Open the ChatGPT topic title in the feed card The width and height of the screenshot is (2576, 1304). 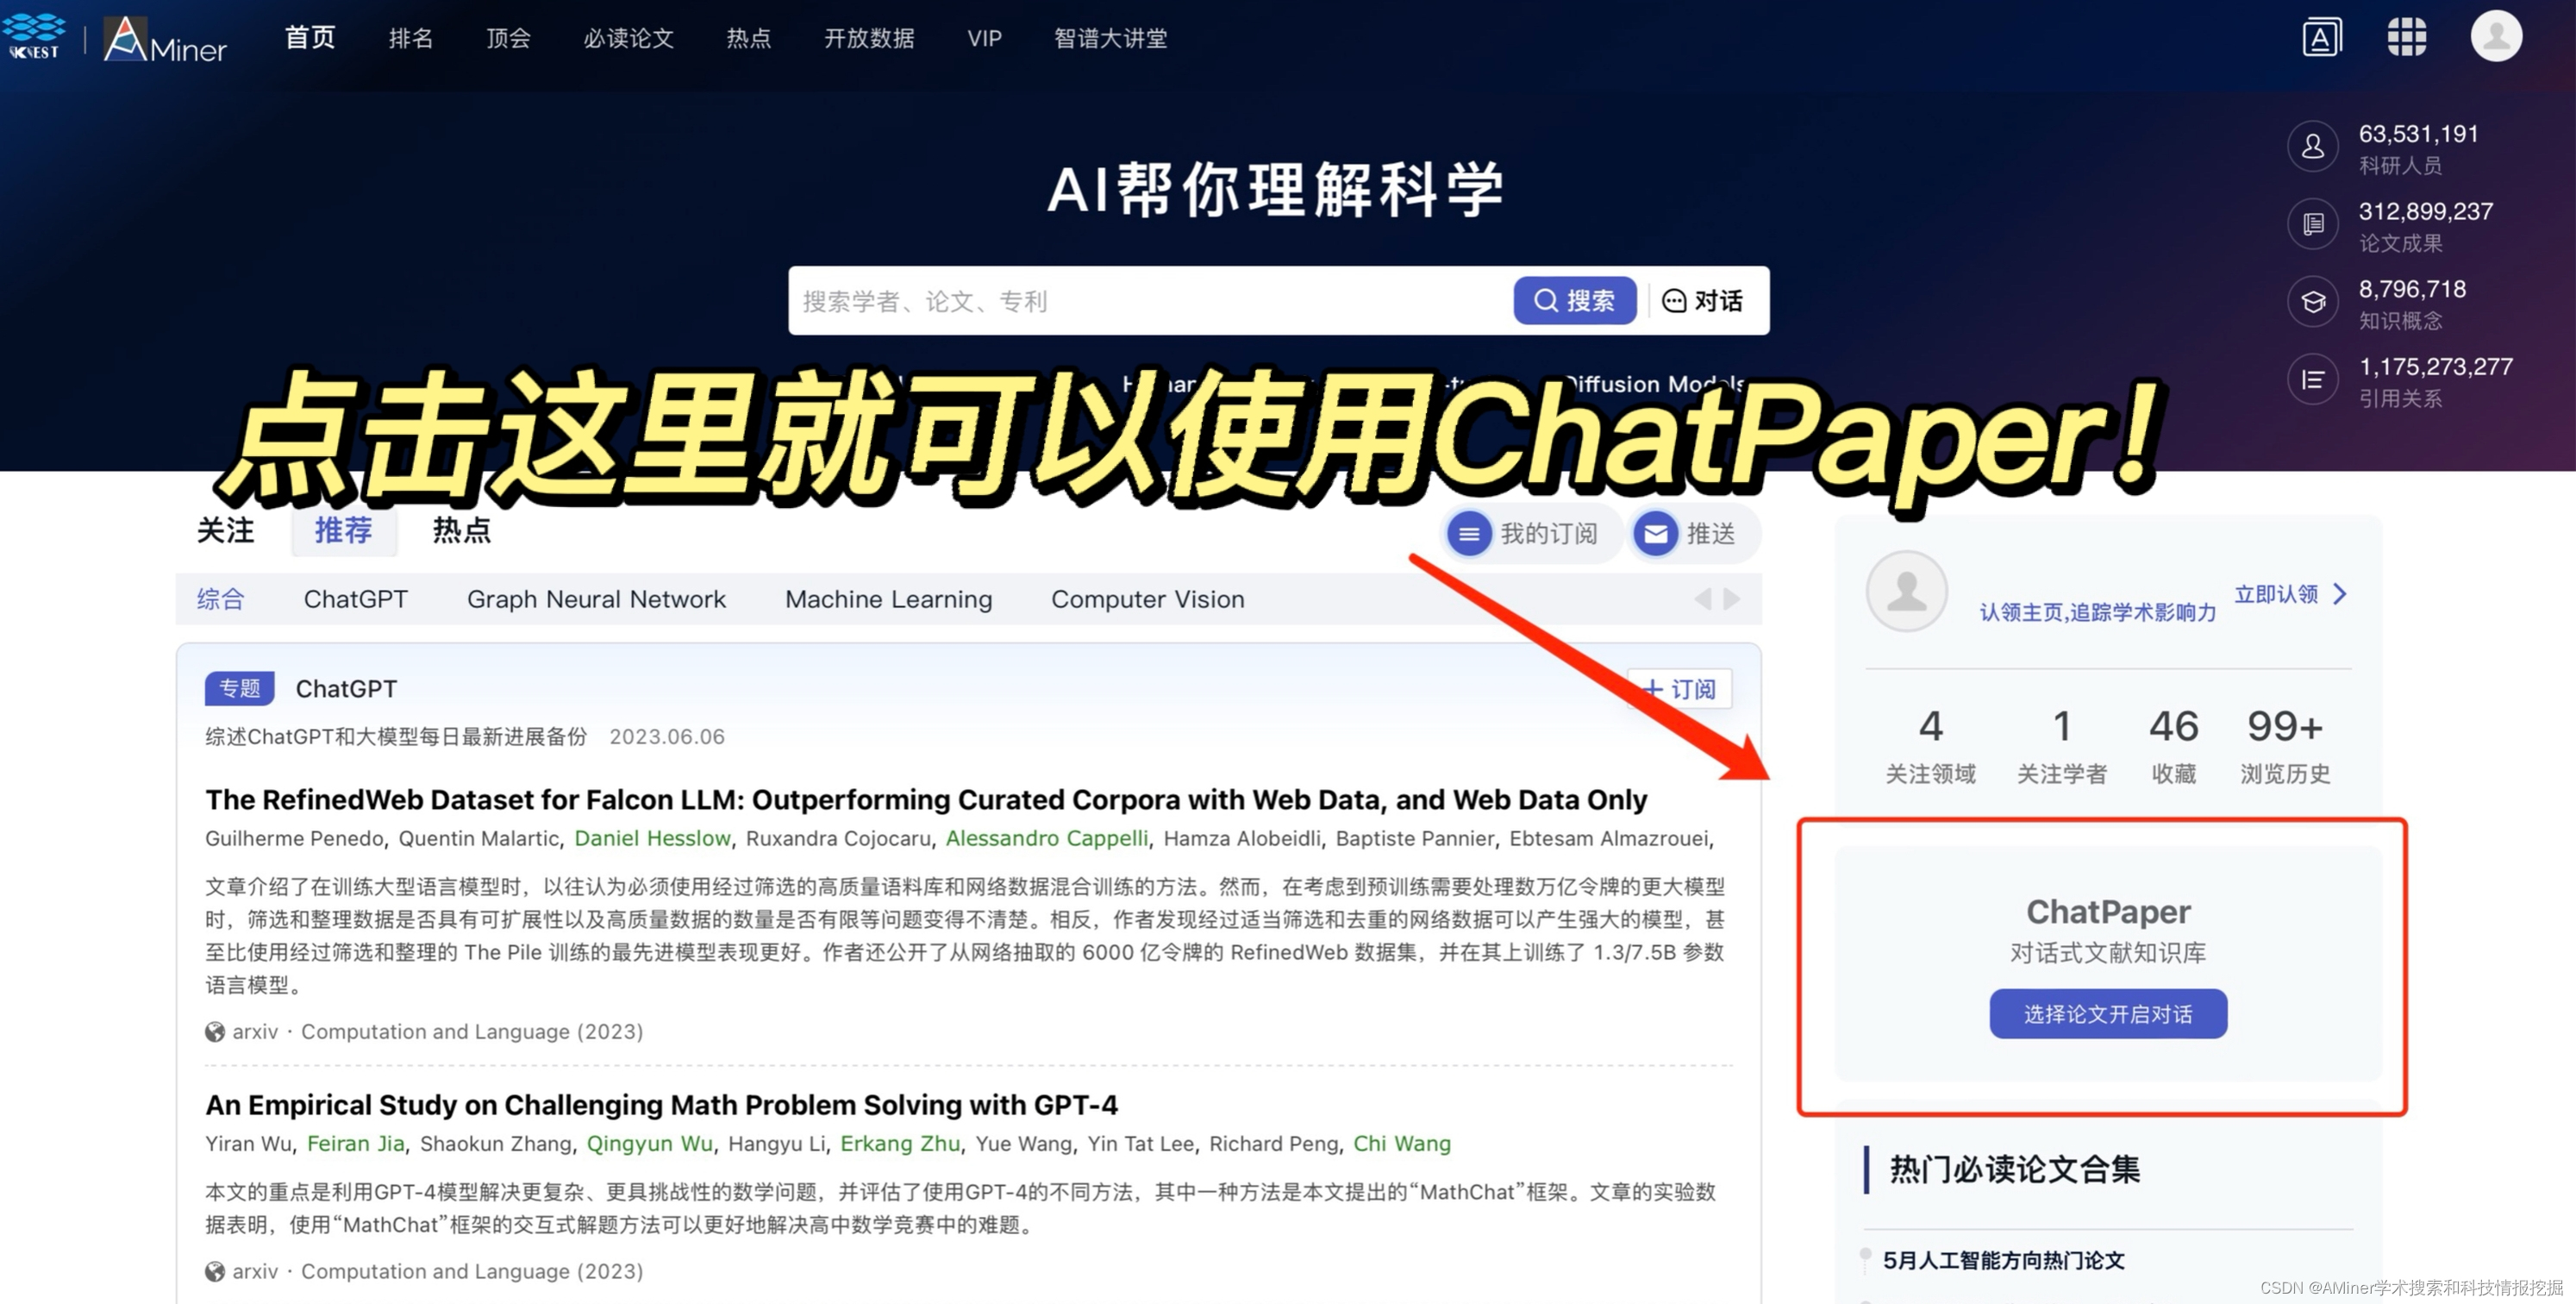point(346,689)
